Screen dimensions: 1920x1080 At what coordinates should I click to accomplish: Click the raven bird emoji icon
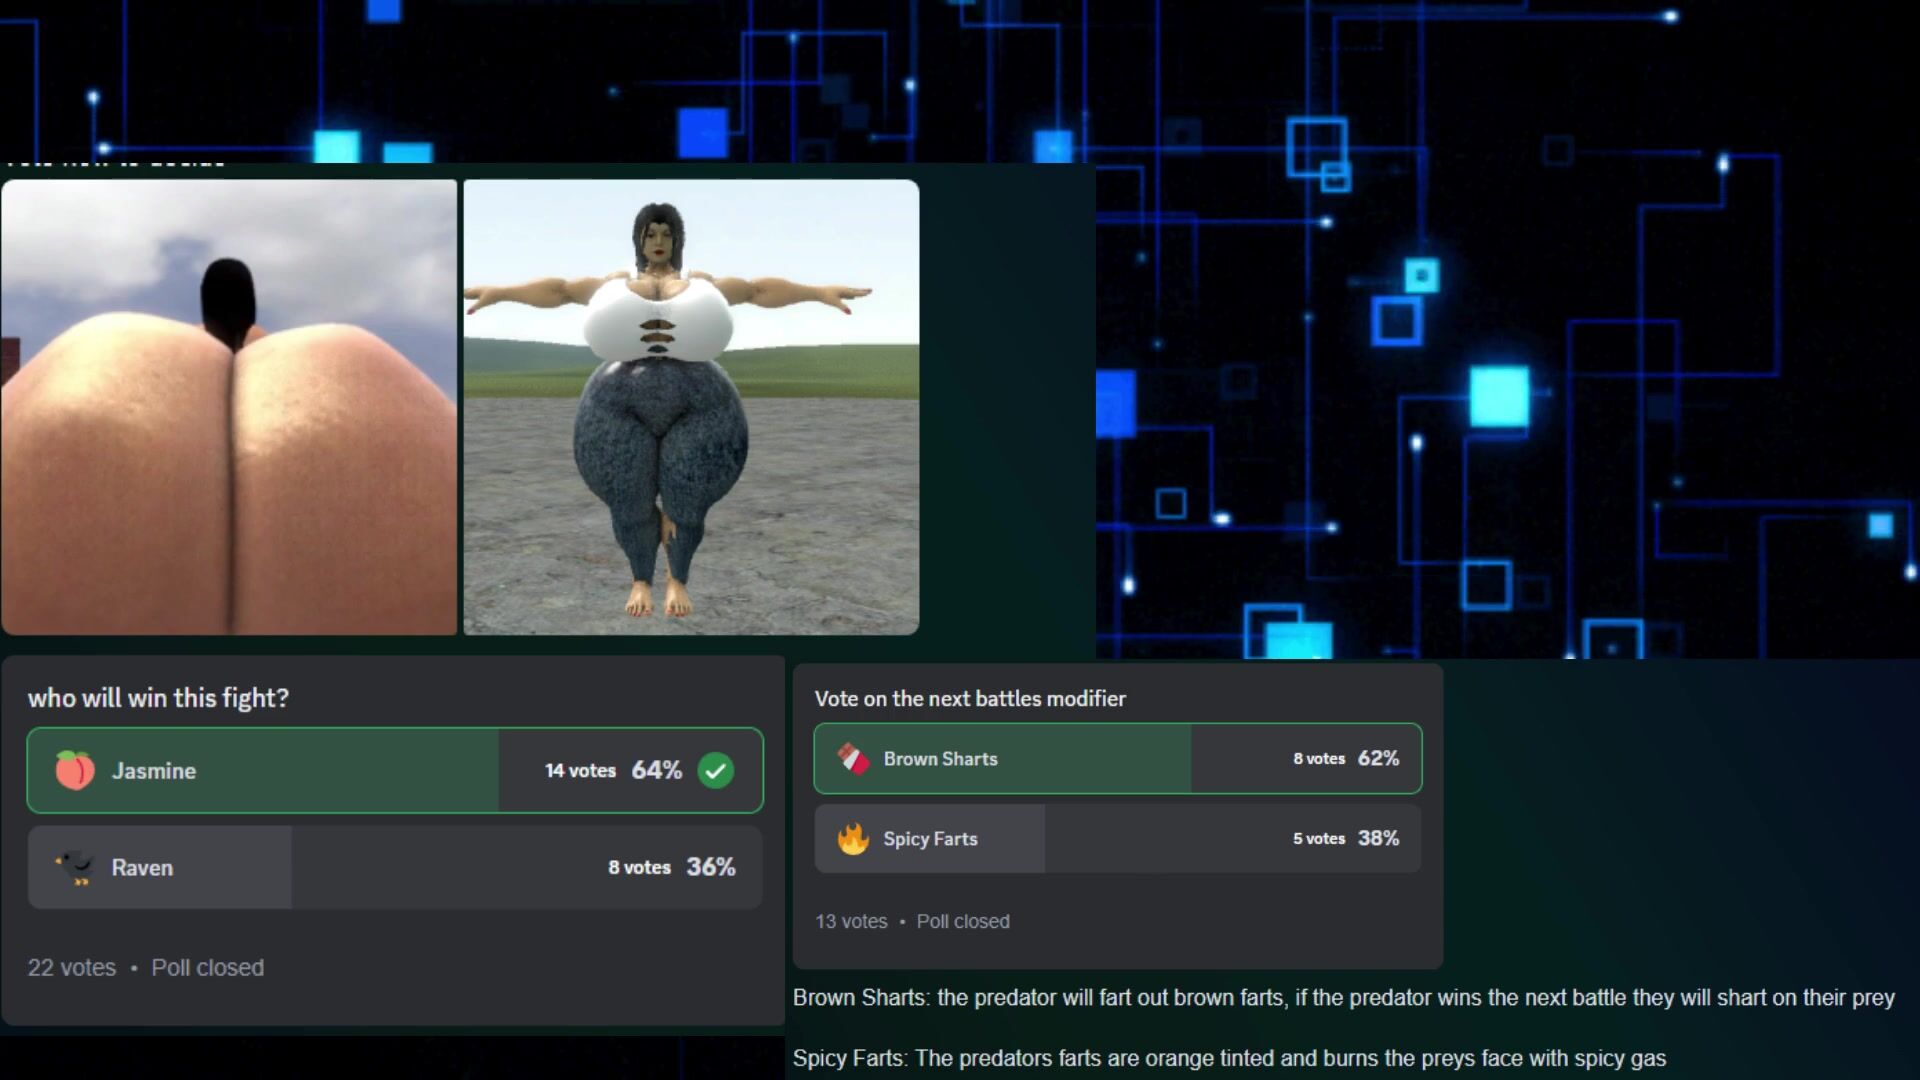pos(75,867)
